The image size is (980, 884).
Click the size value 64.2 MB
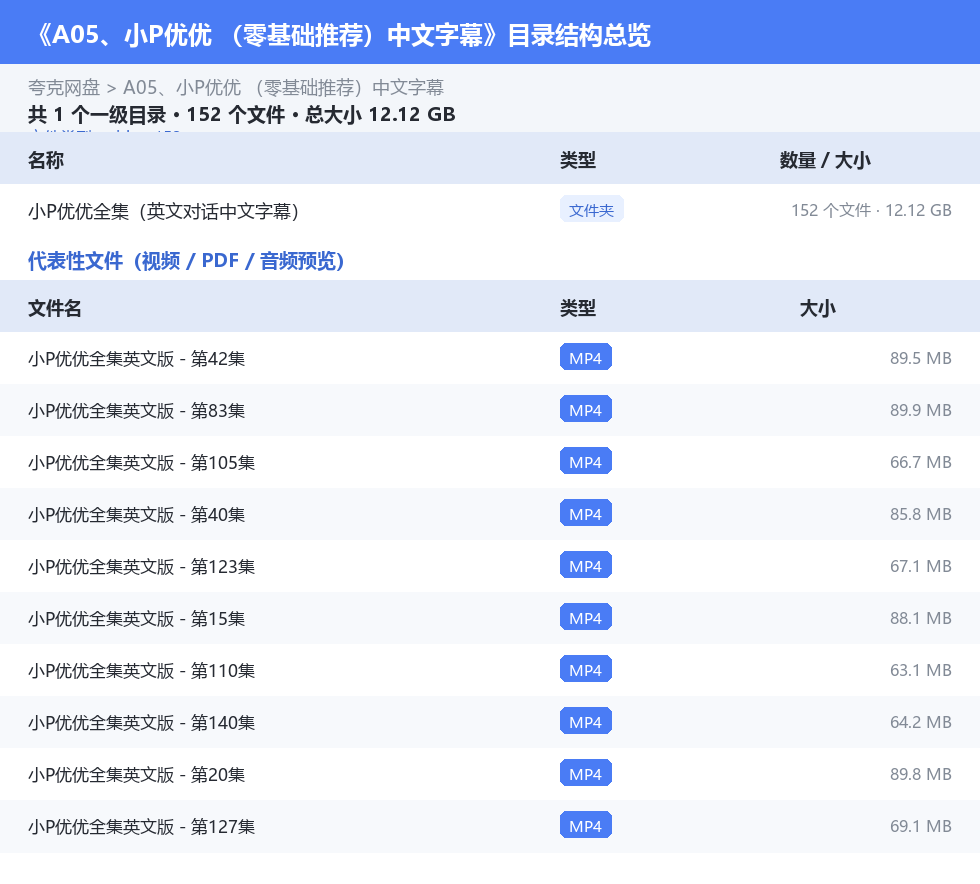(921, 722)
